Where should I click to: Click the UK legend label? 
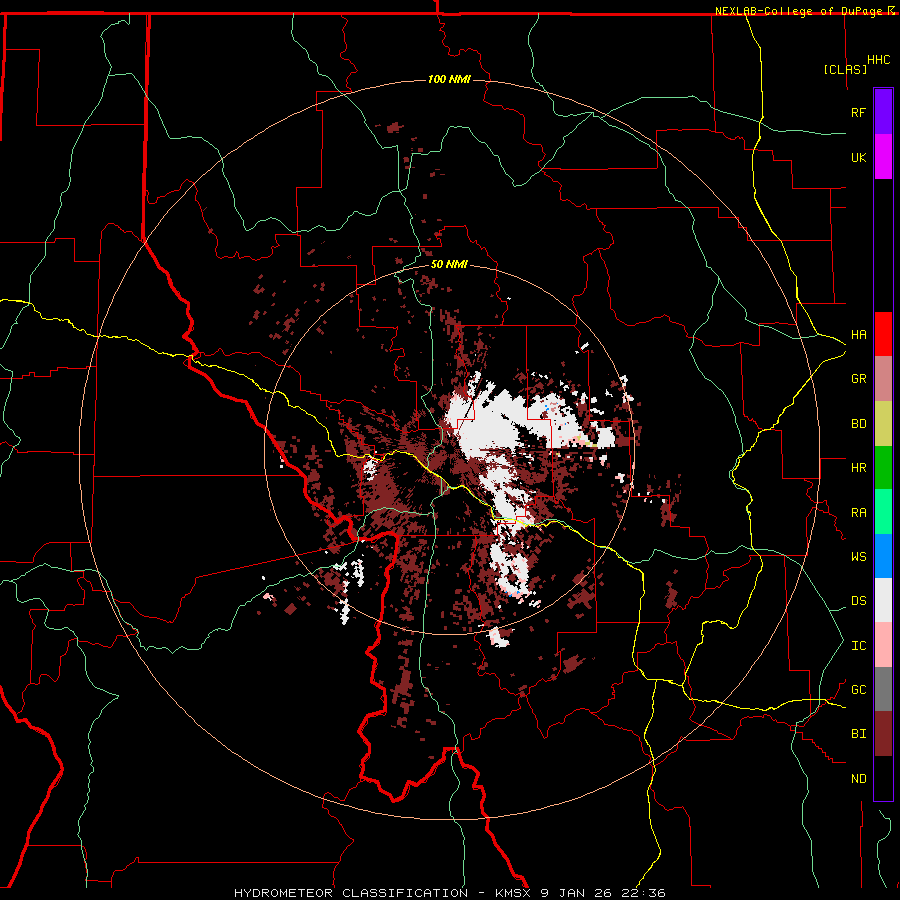pos(858,158)
